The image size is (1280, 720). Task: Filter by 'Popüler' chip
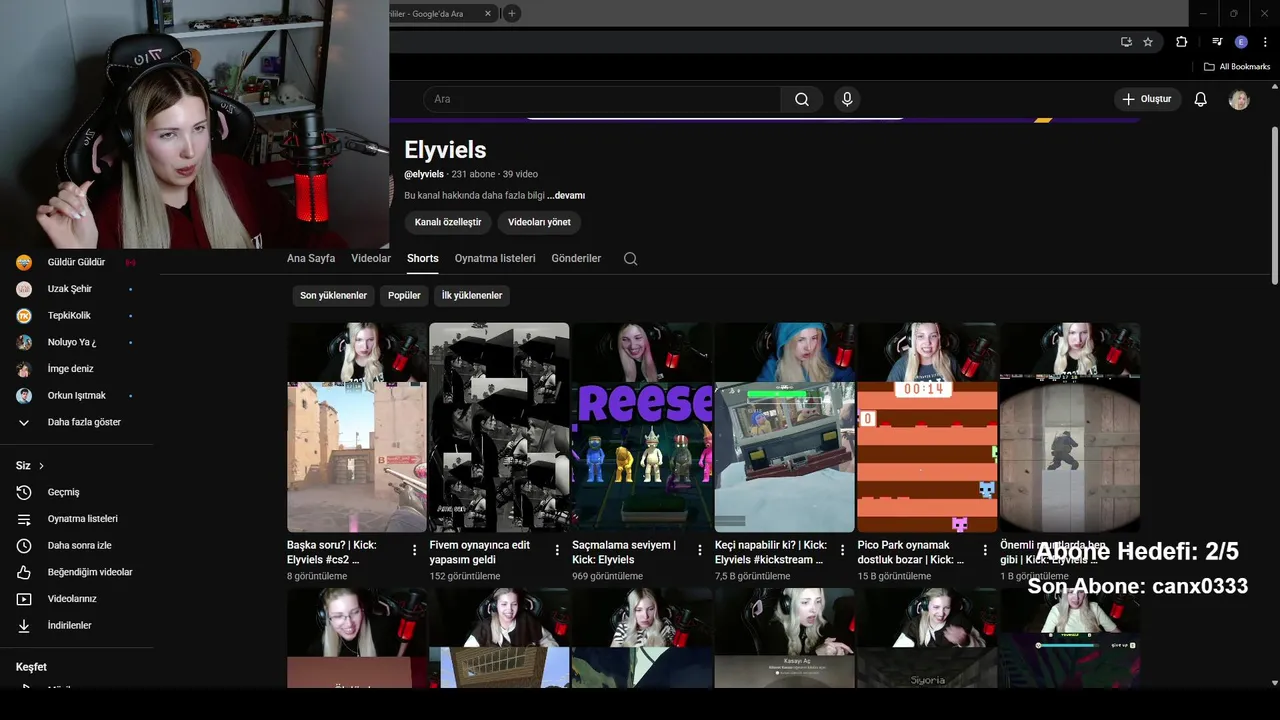point(404,295)
